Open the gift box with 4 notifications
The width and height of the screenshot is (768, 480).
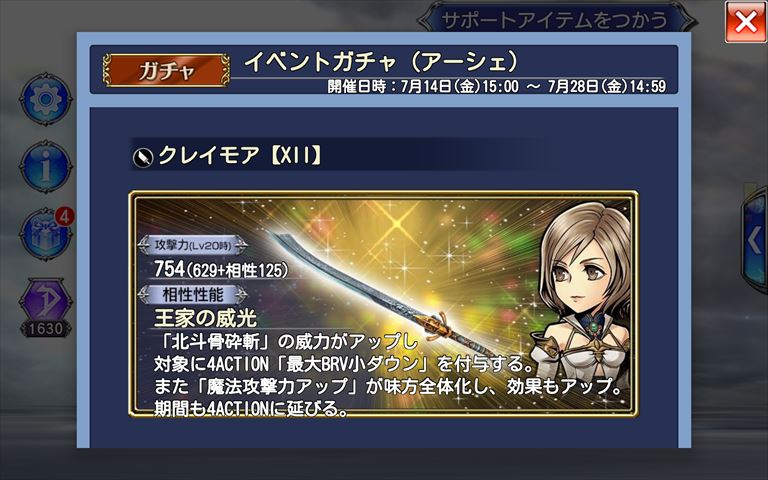coord(47,234)
